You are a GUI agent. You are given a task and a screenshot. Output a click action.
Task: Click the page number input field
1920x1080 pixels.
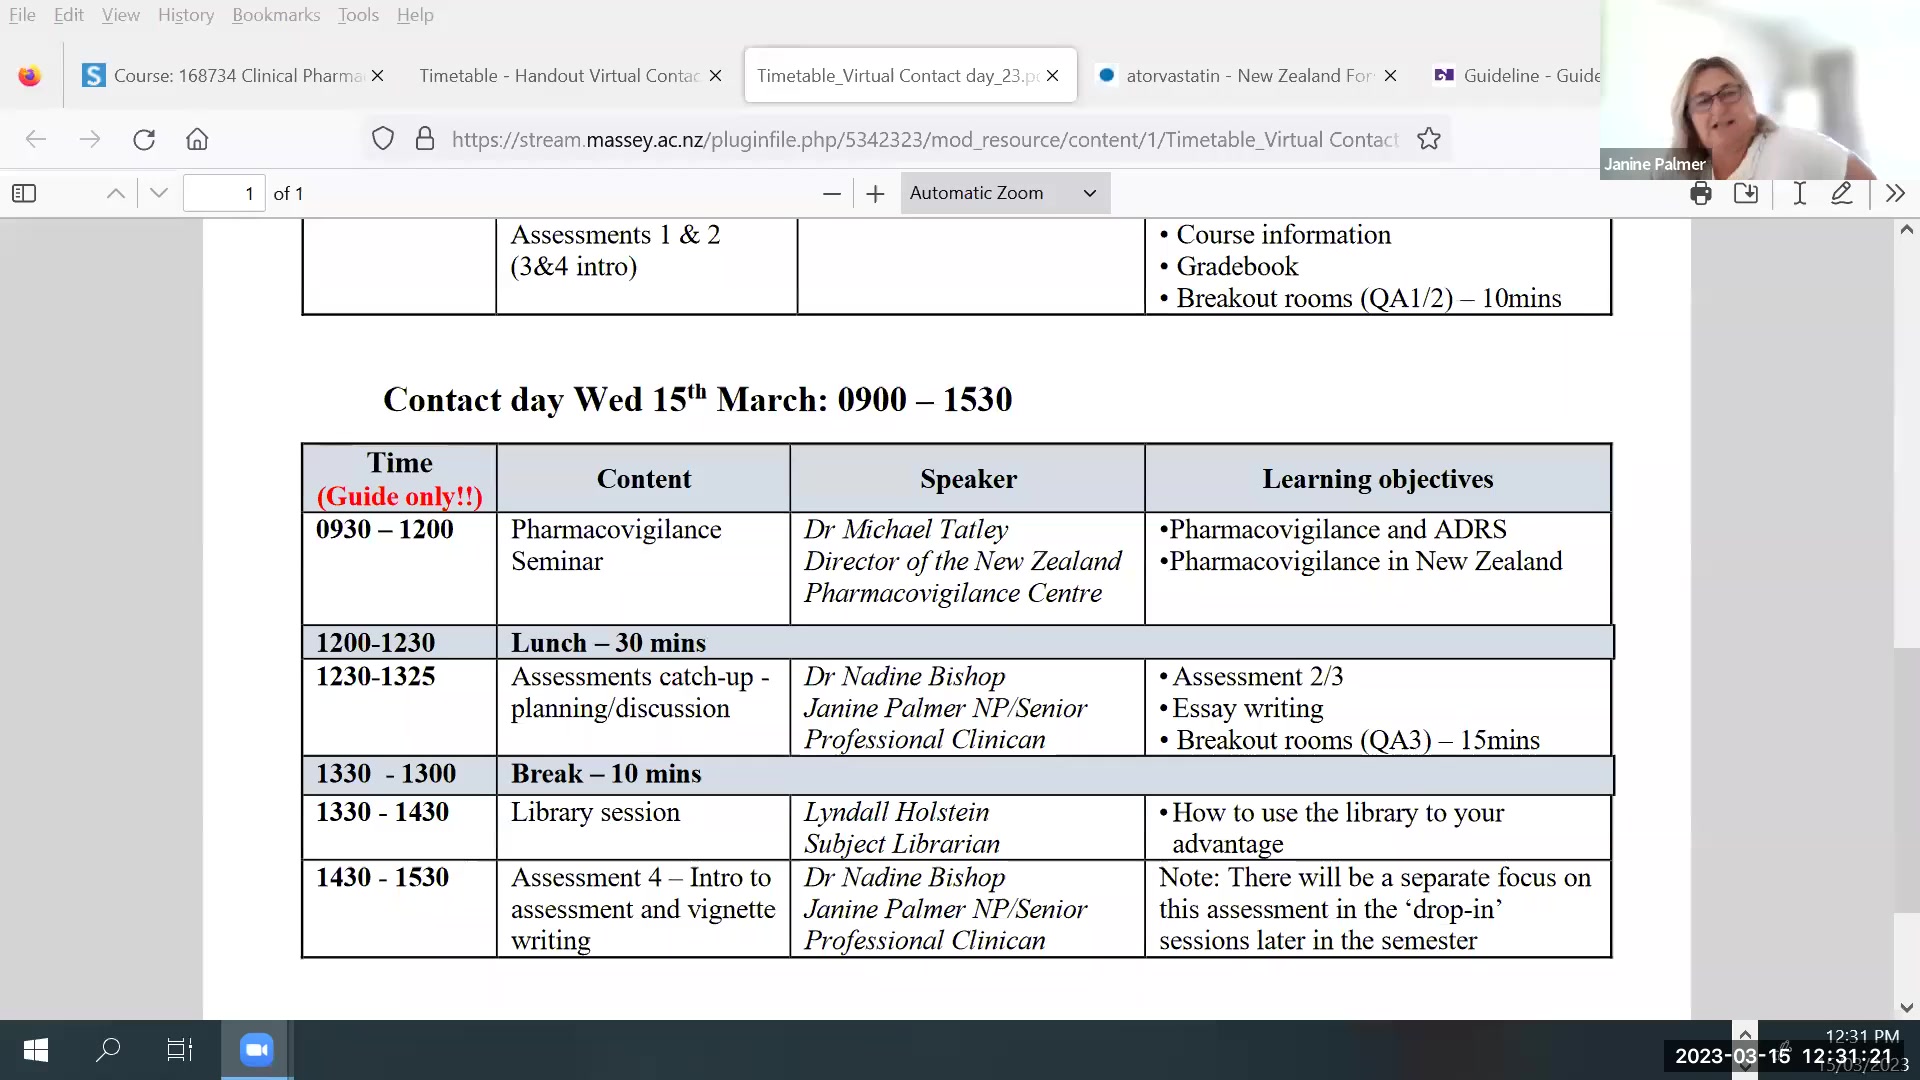click(x=224, y=193)
